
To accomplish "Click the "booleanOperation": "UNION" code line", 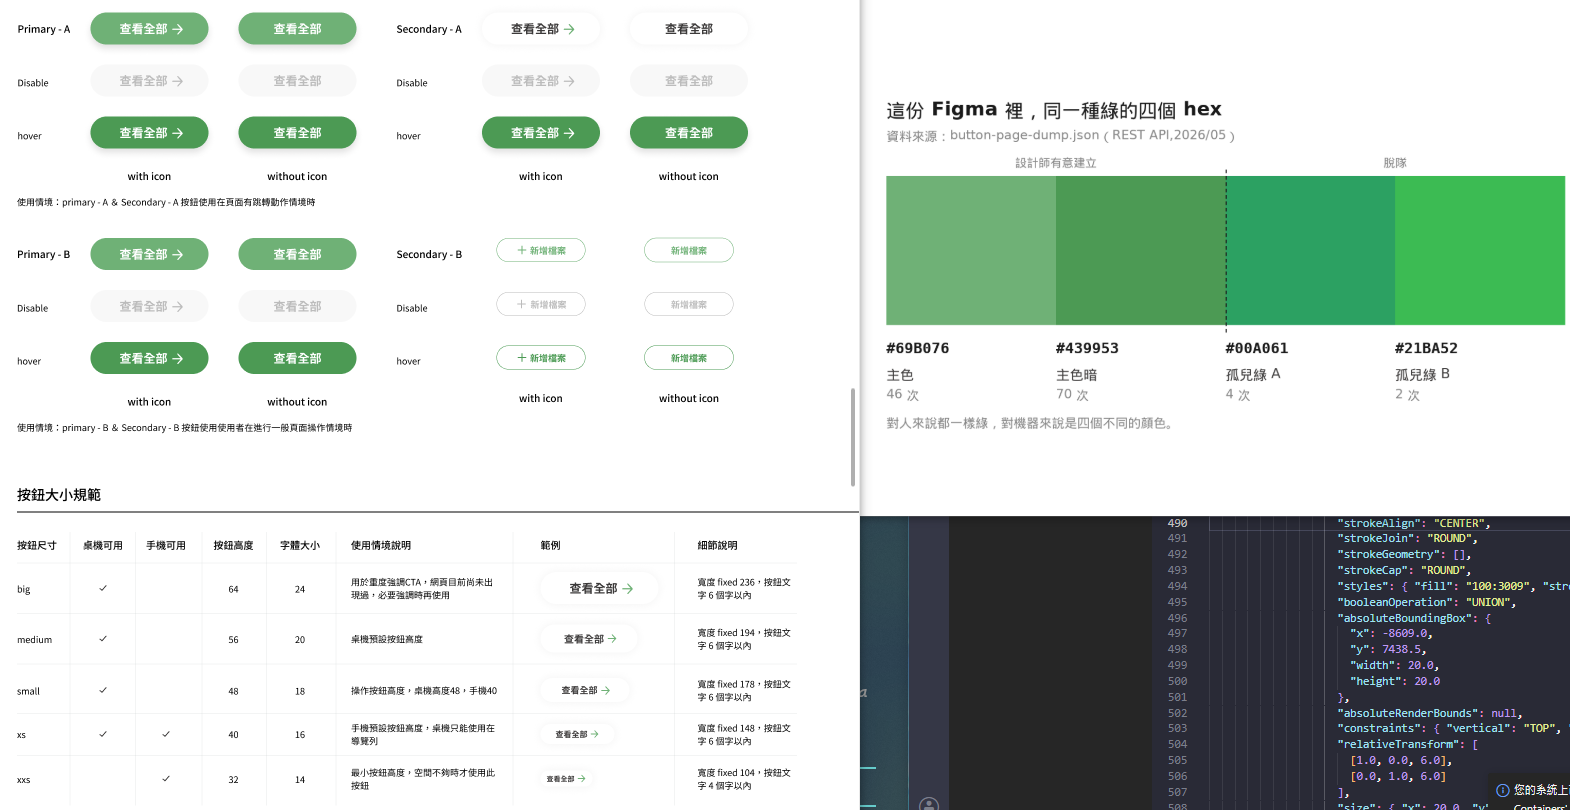I will point(1427,602).
